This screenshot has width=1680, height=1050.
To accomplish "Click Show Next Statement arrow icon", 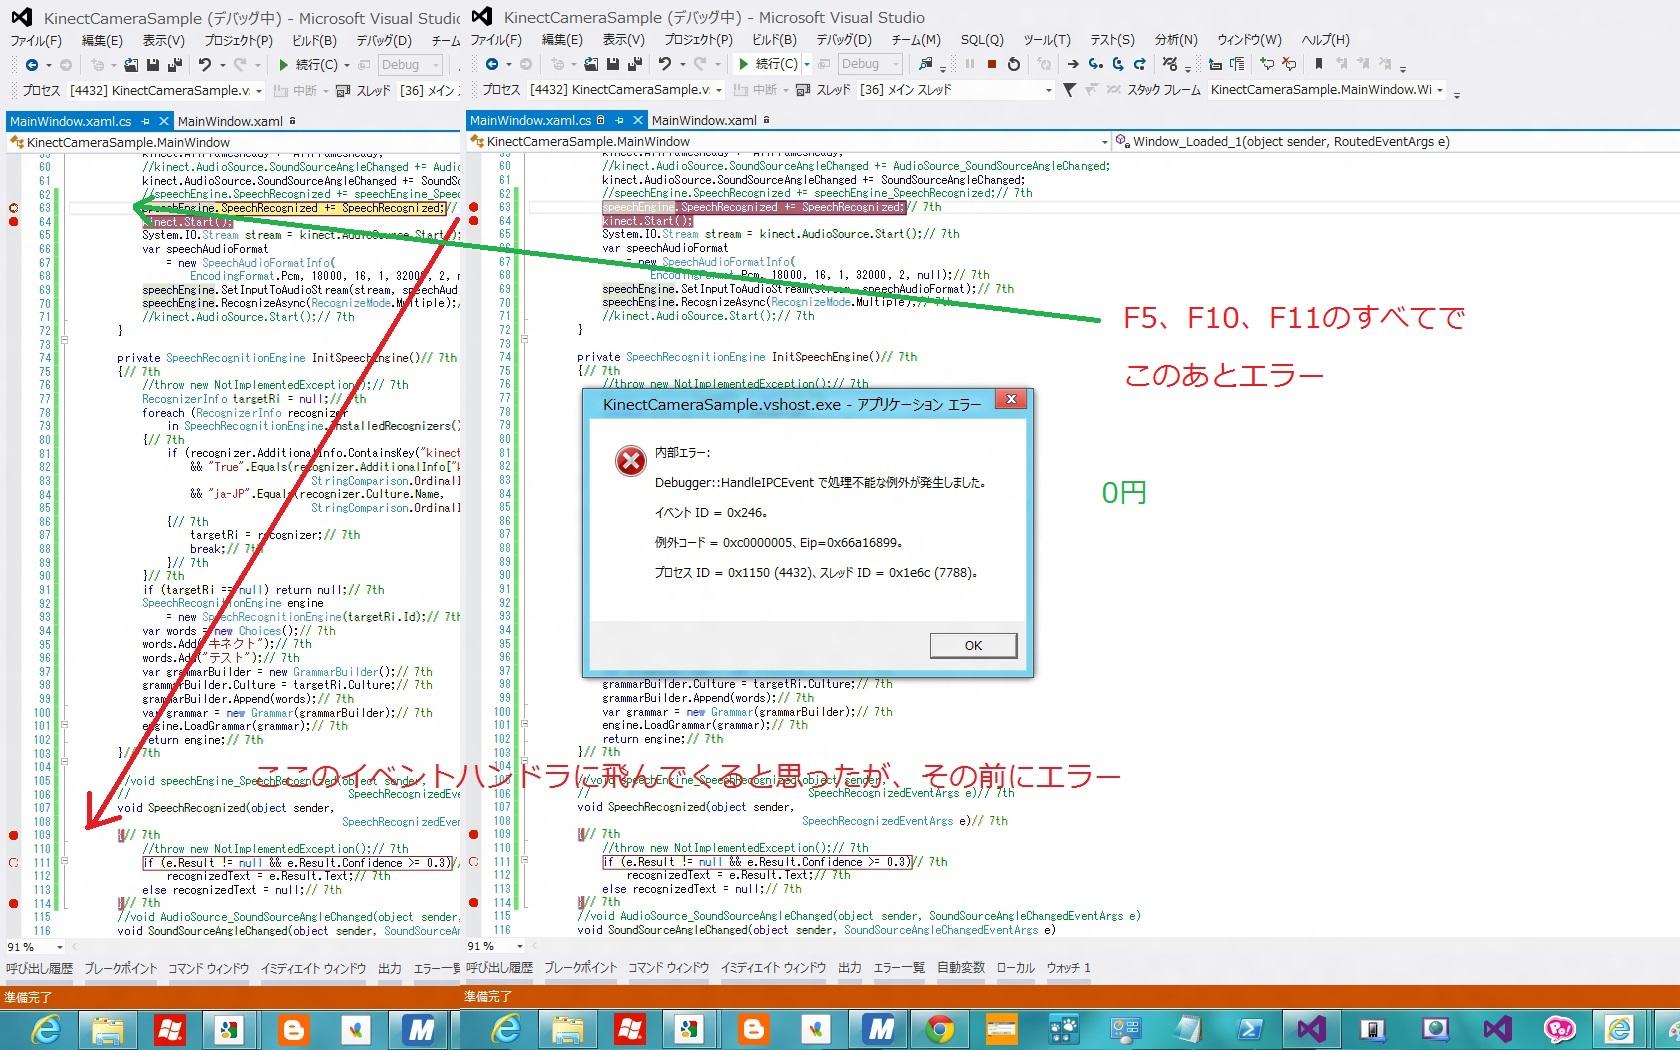I will pyautogui.click(x=1073, y=64).
